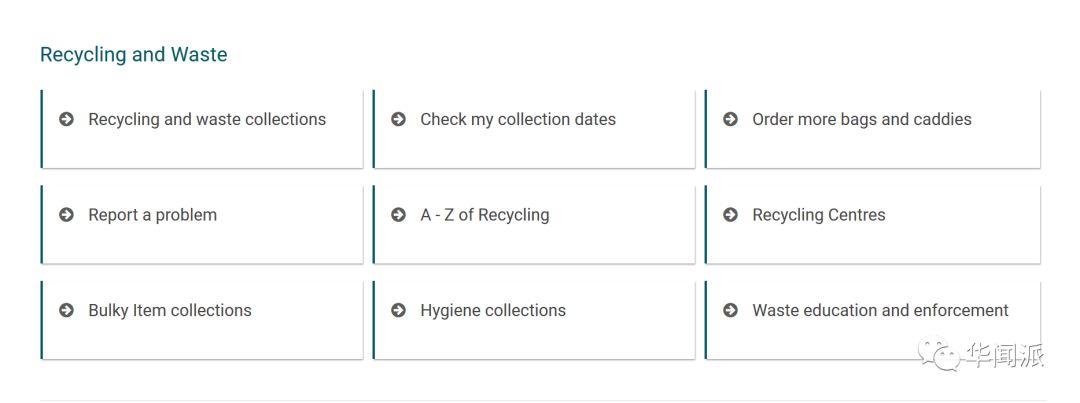Click arrow icon beside Hygiene collections
This screenshot has width=1080, height=403.
coord(398,311)
